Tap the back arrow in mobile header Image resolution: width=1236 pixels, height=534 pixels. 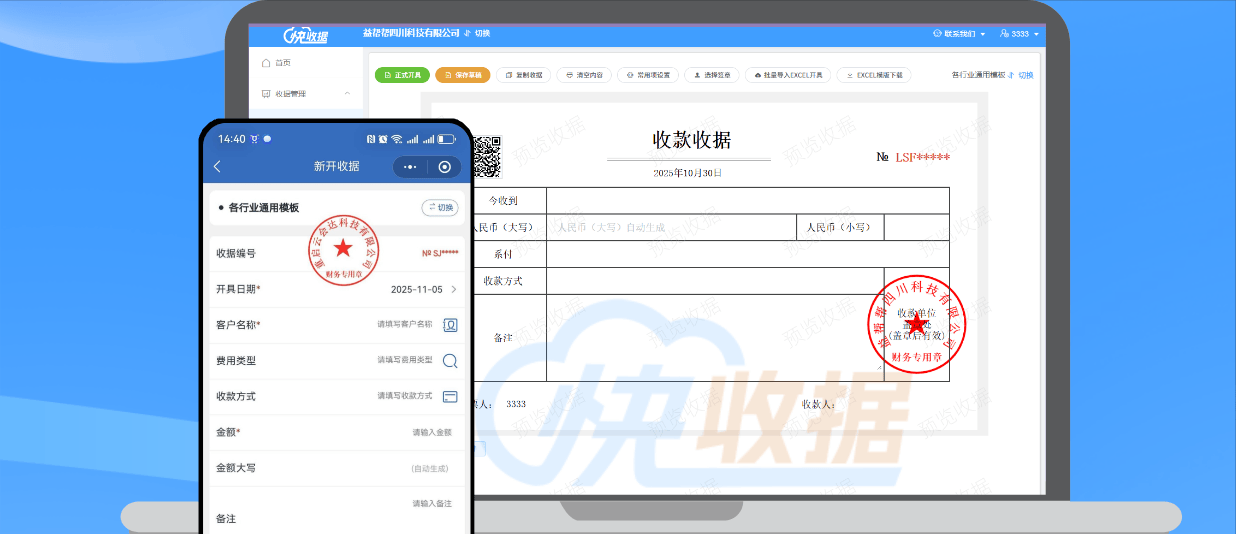218,166
